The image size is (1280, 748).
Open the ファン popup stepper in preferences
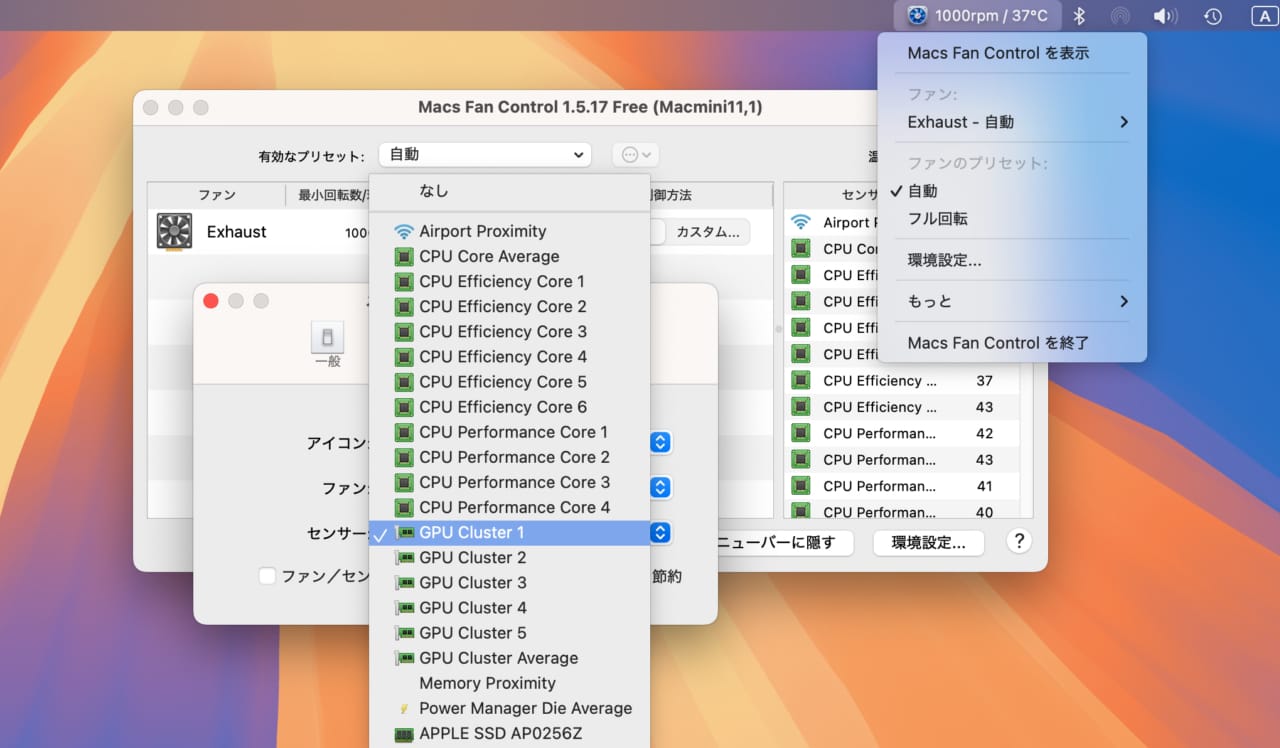660,487
